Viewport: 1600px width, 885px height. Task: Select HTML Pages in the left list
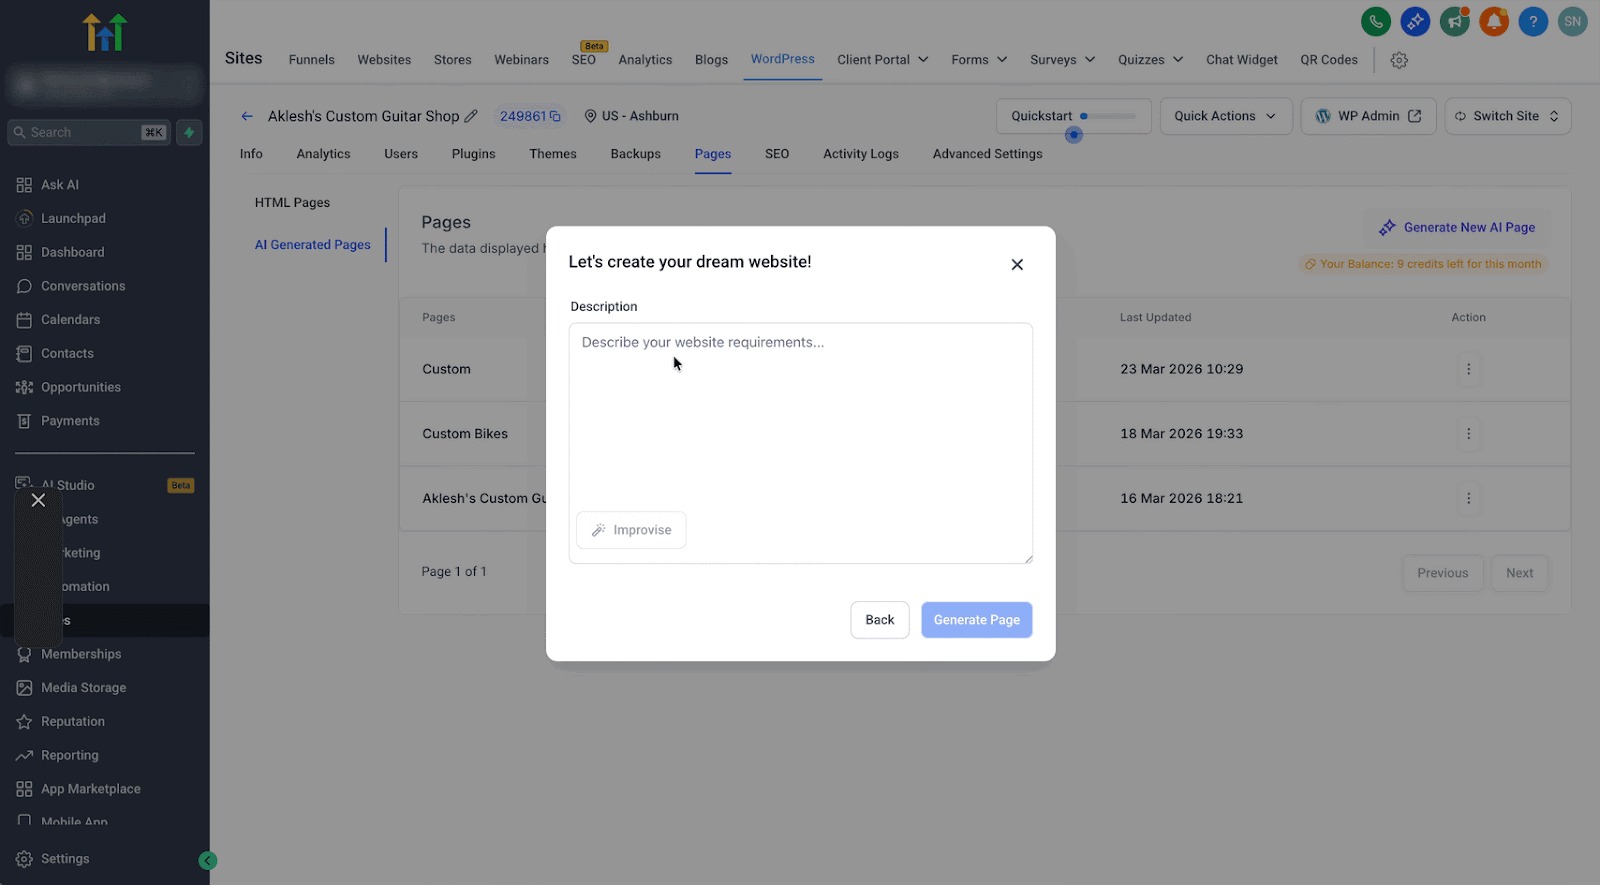coord(292,203)
